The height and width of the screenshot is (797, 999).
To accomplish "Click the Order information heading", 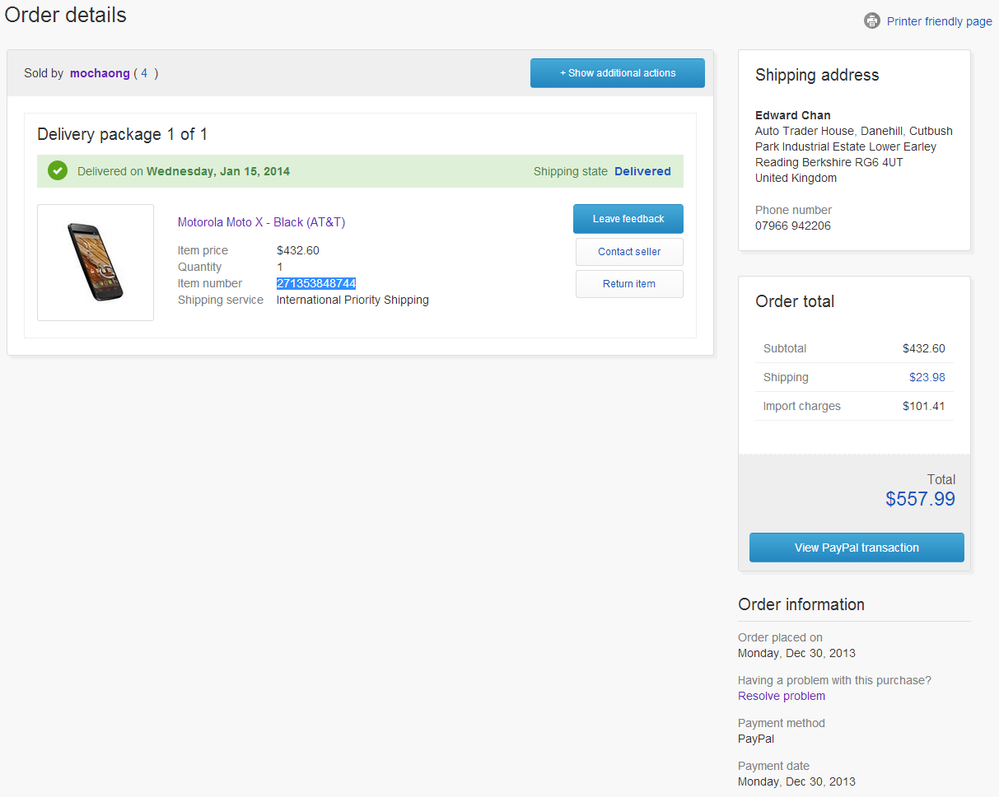I will (x=801, y=605).
